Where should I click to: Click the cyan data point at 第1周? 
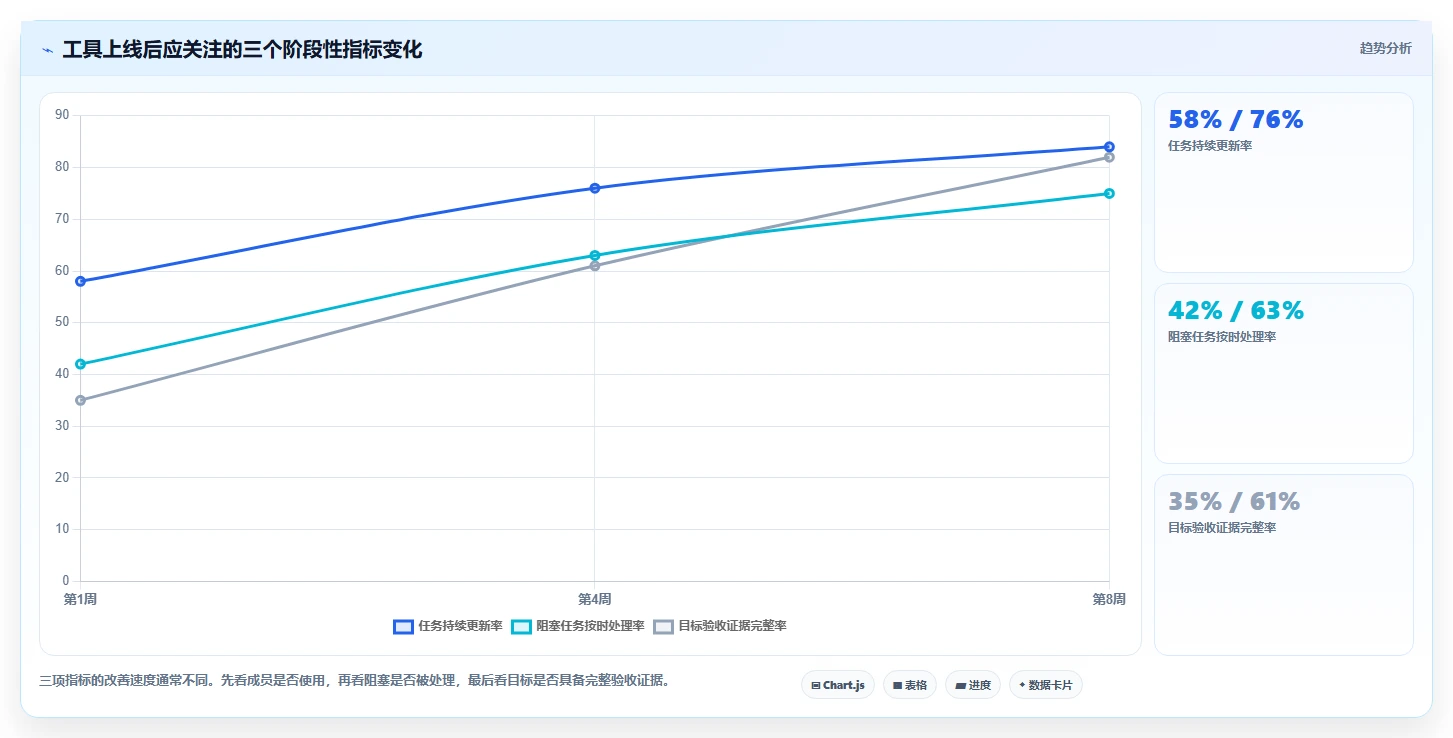80,364
